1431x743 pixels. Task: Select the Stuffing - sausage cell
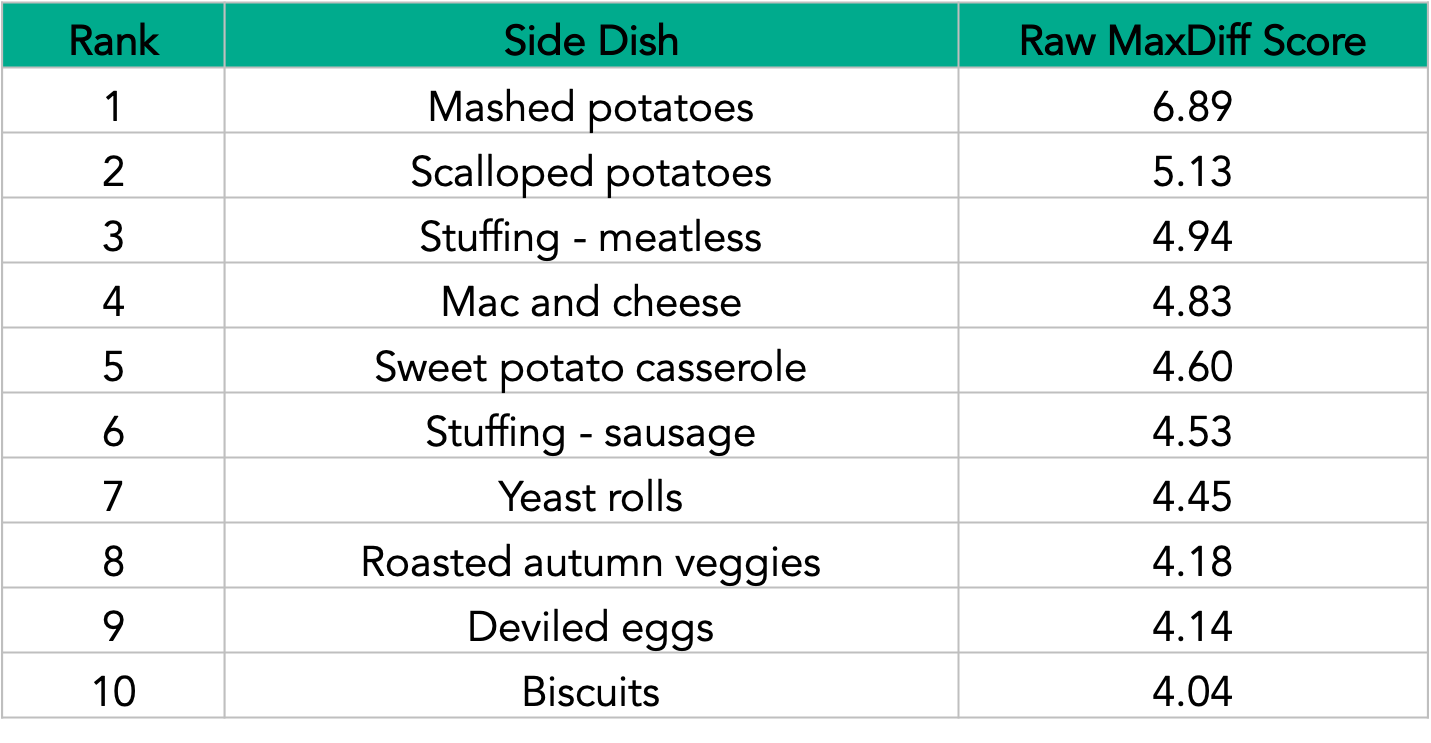pos(591,432)
